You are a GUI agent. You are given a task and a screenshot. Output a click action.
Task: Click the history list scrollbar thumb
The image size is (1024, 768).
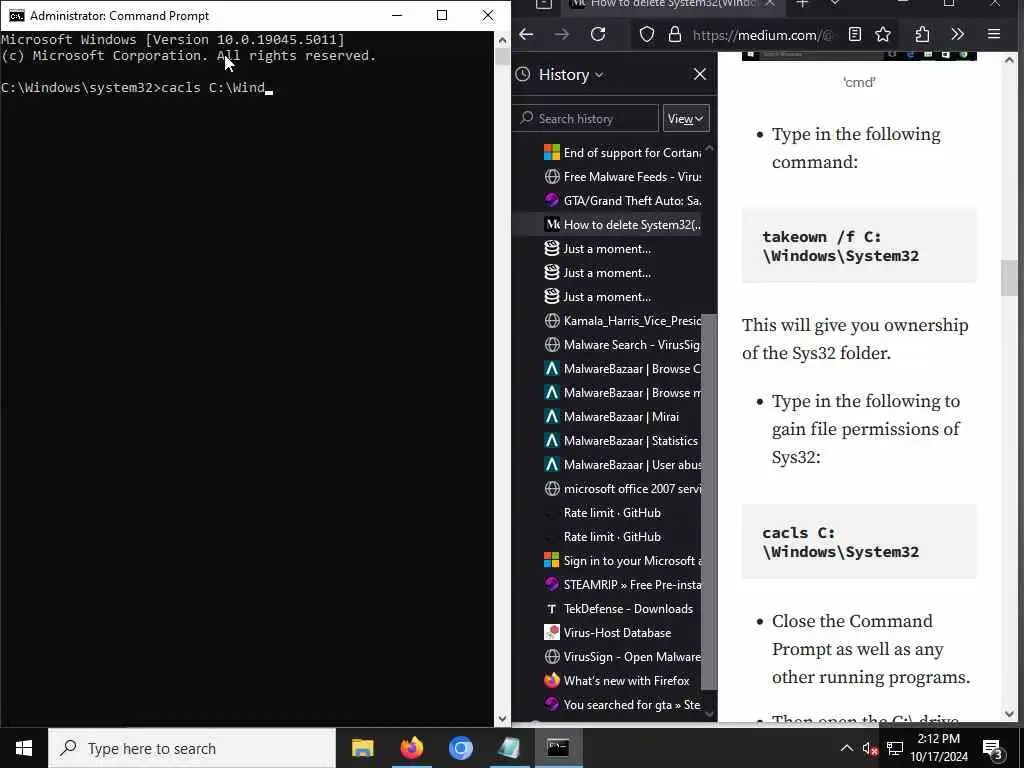tap(709, 502)
